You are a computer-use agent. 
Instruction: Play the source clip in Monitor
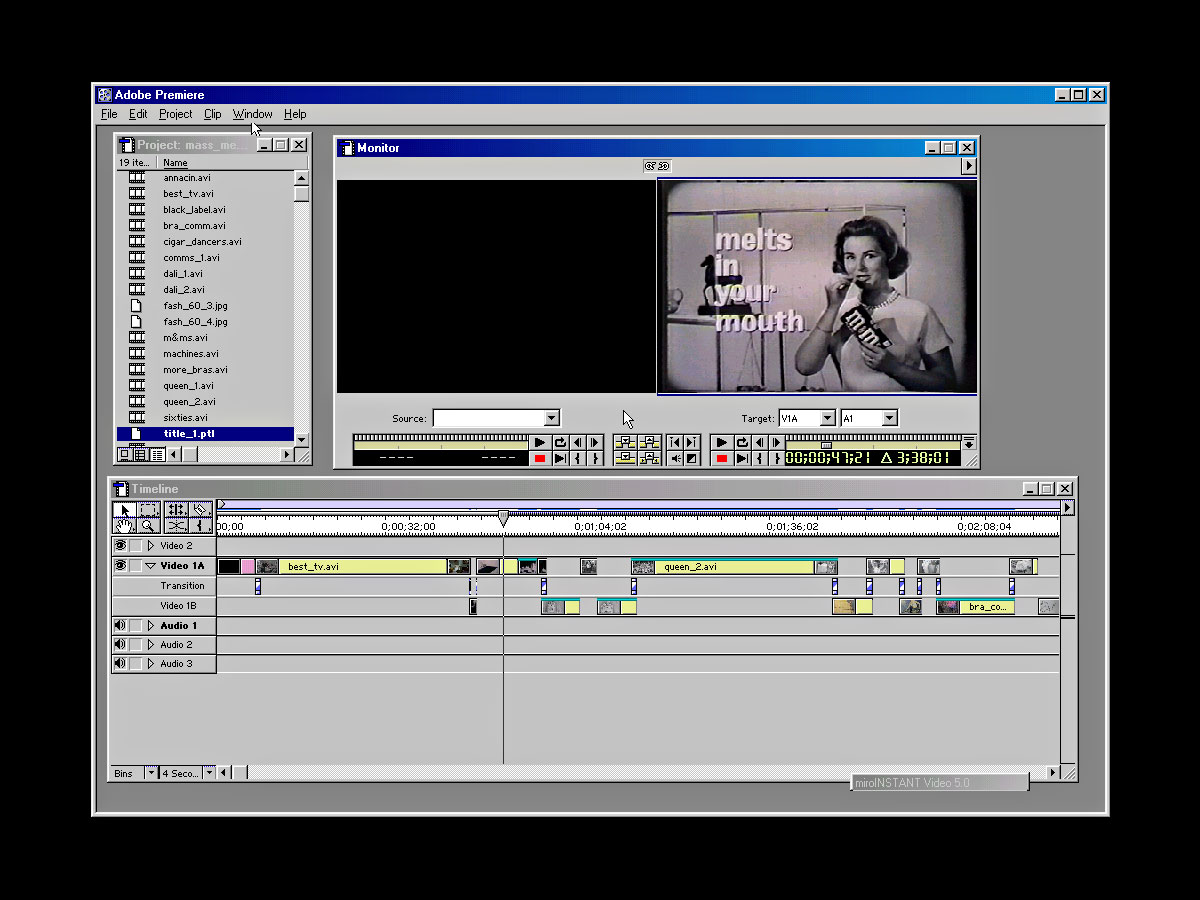click(x=540, y=443)
